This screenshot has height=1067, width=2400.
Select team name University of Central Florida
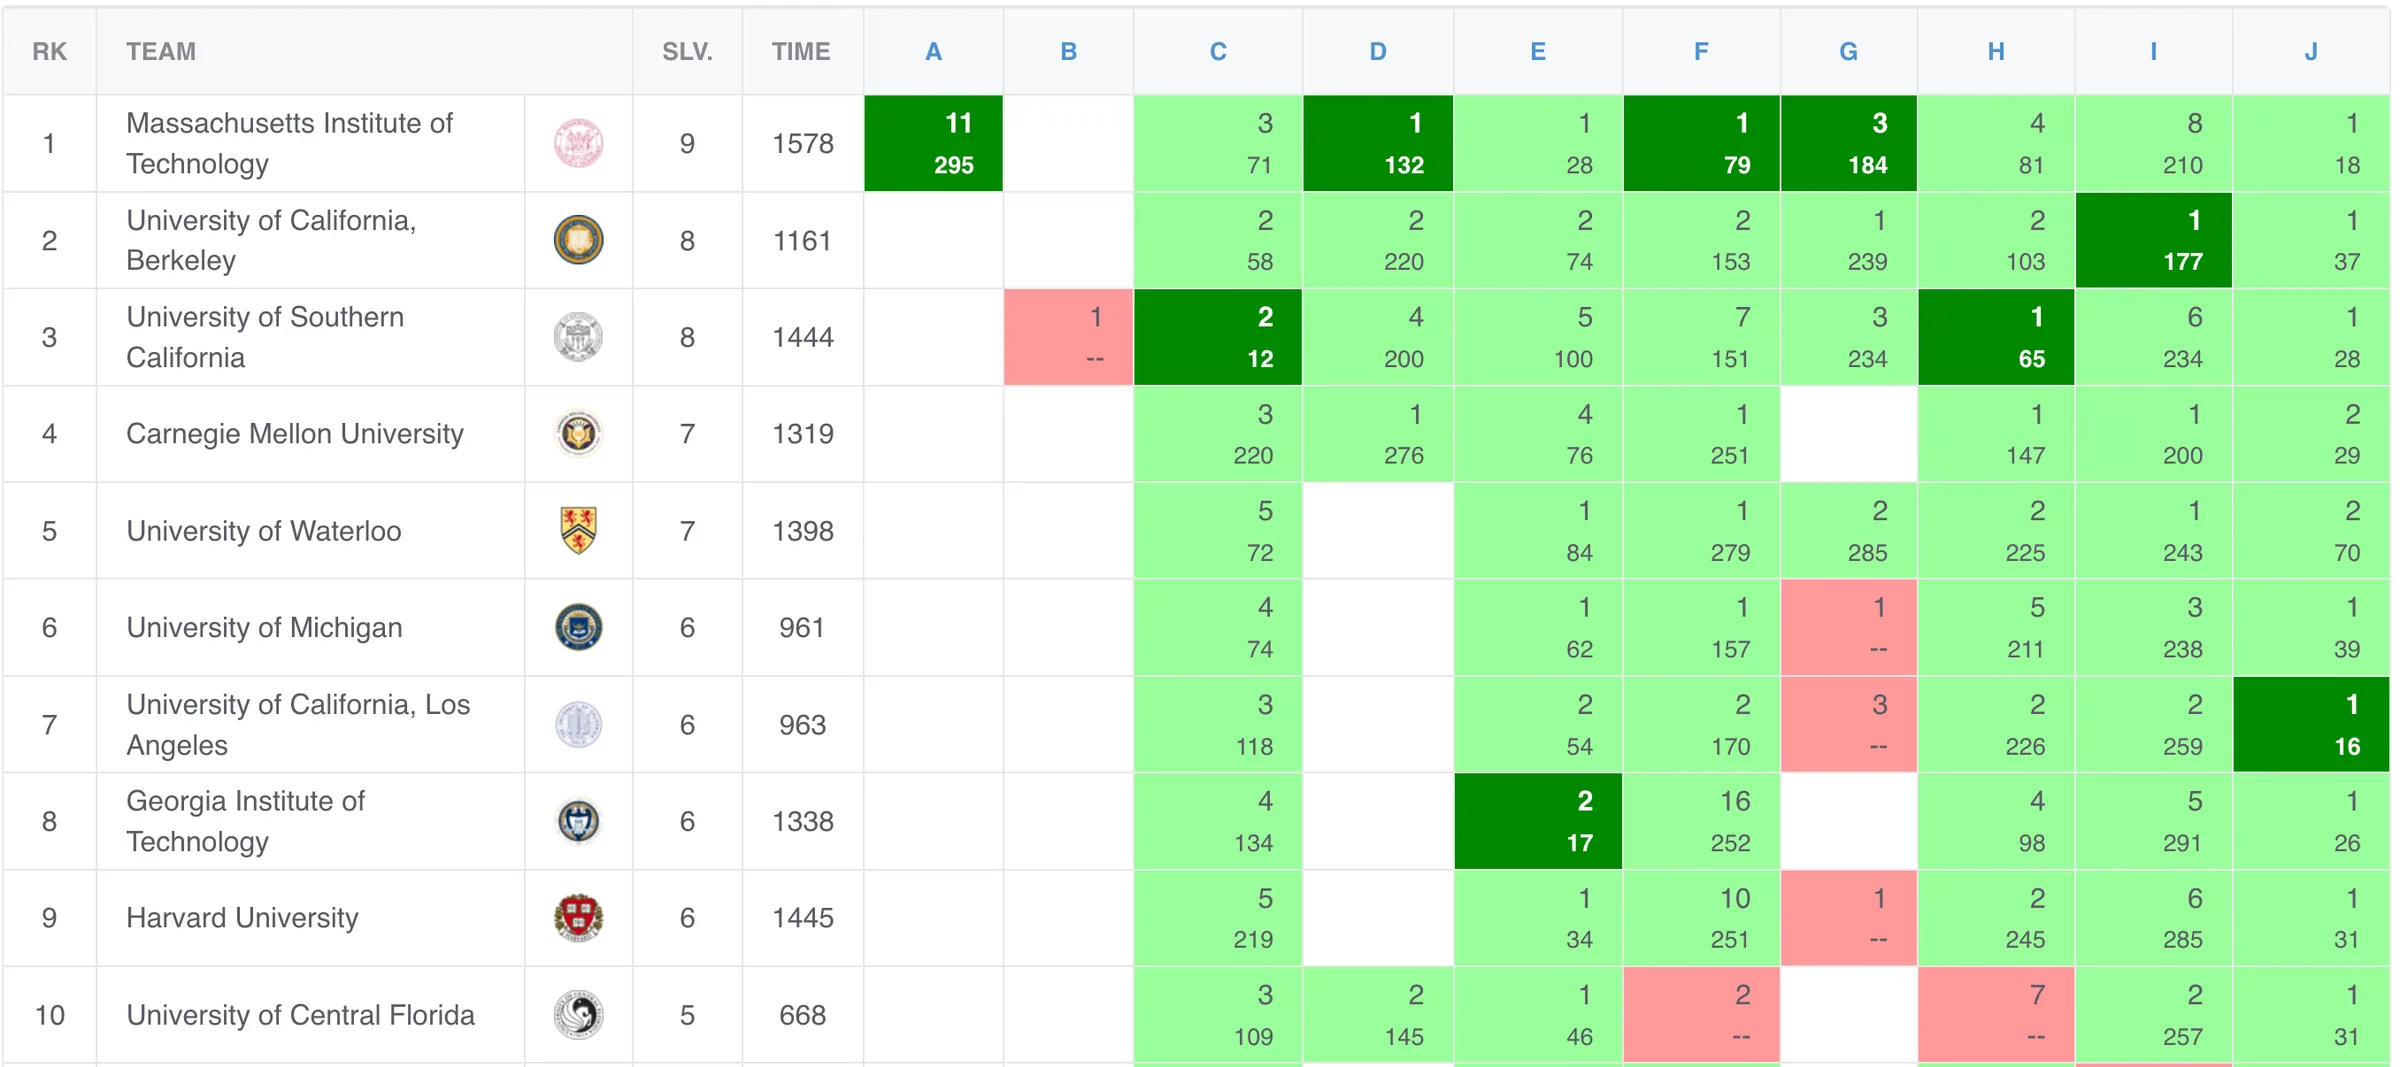(300, 1015)
